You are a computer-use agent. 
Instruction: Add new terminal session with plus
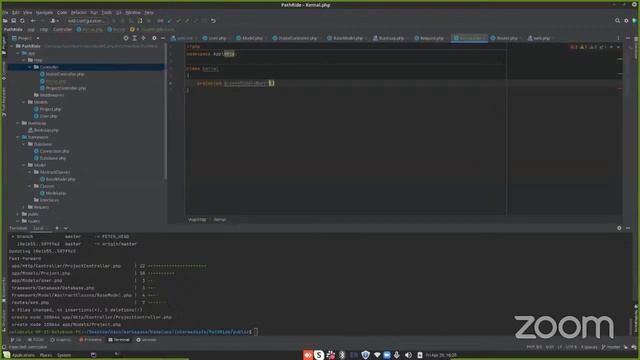click(x=57, y=228)
